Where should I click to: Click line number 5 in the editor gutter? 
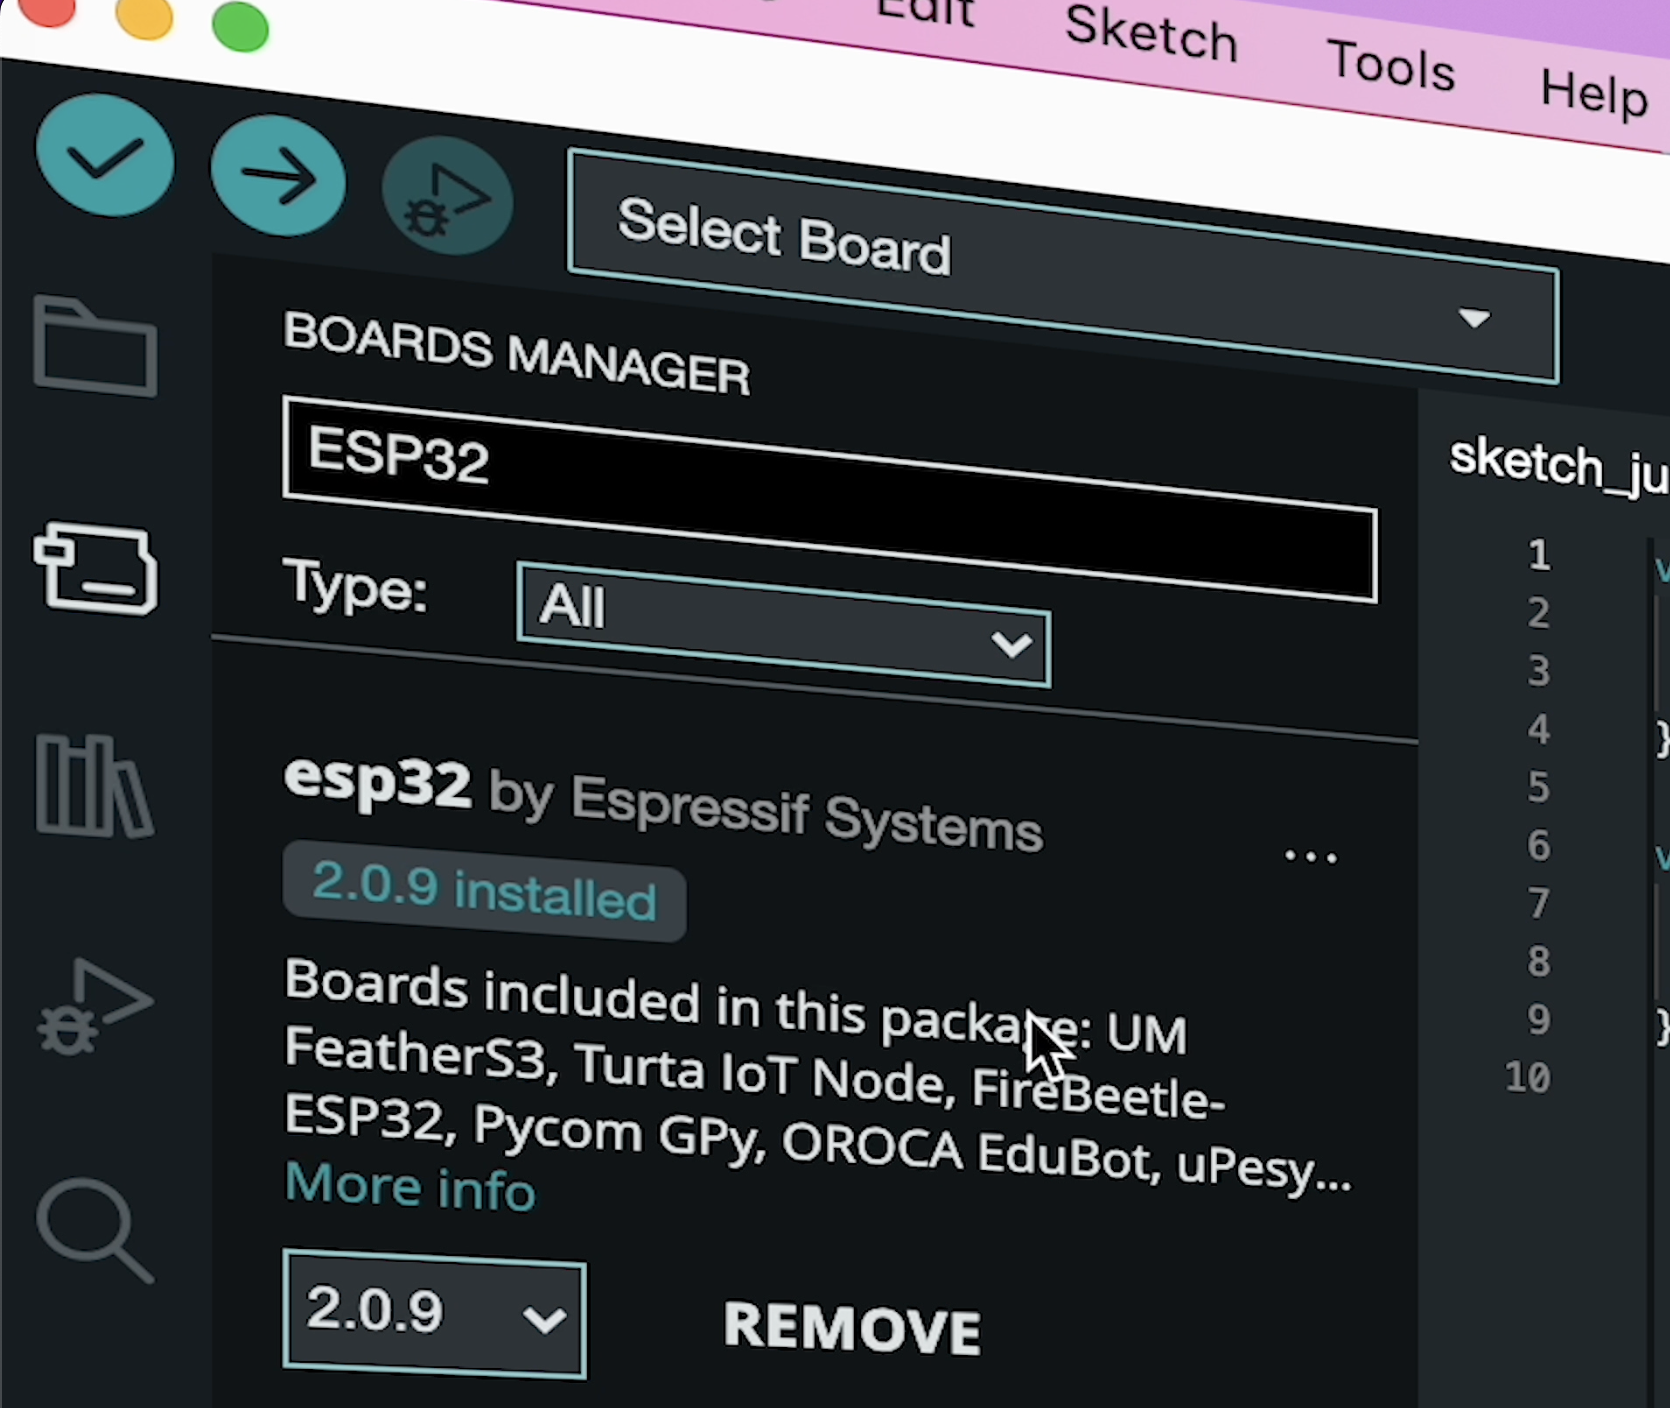(1539, 787)
